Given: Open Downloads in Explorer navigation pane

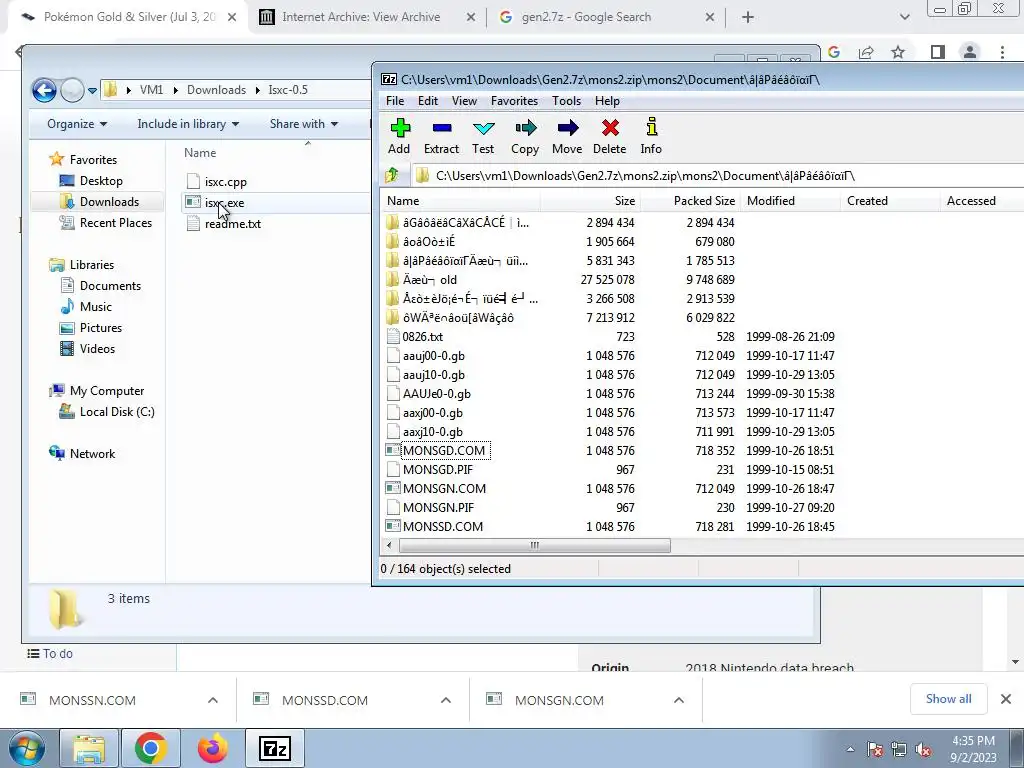Looking at the screenshot, I should [x=109, y=202].
